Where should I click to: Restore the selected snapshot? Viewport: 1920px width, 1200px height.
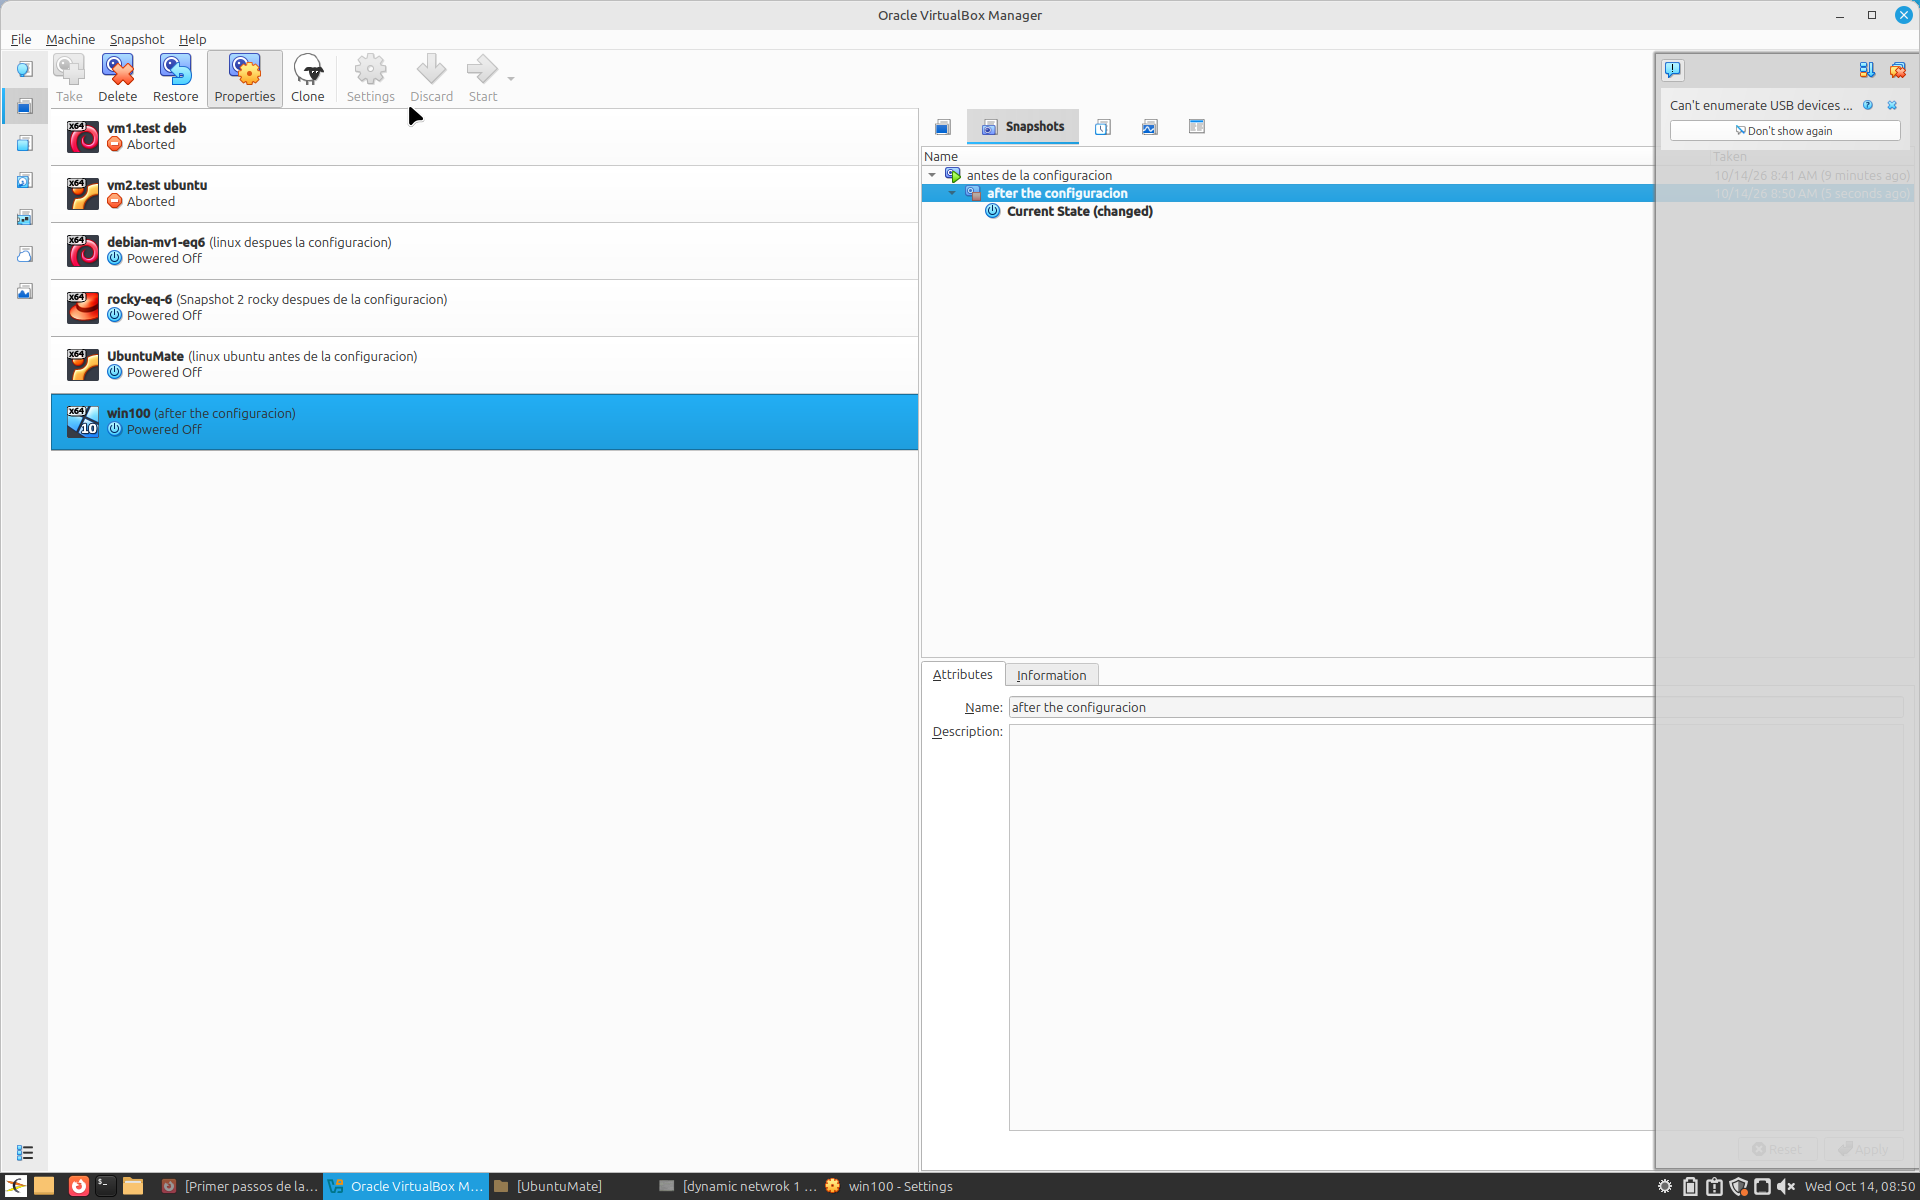(175, 78)
